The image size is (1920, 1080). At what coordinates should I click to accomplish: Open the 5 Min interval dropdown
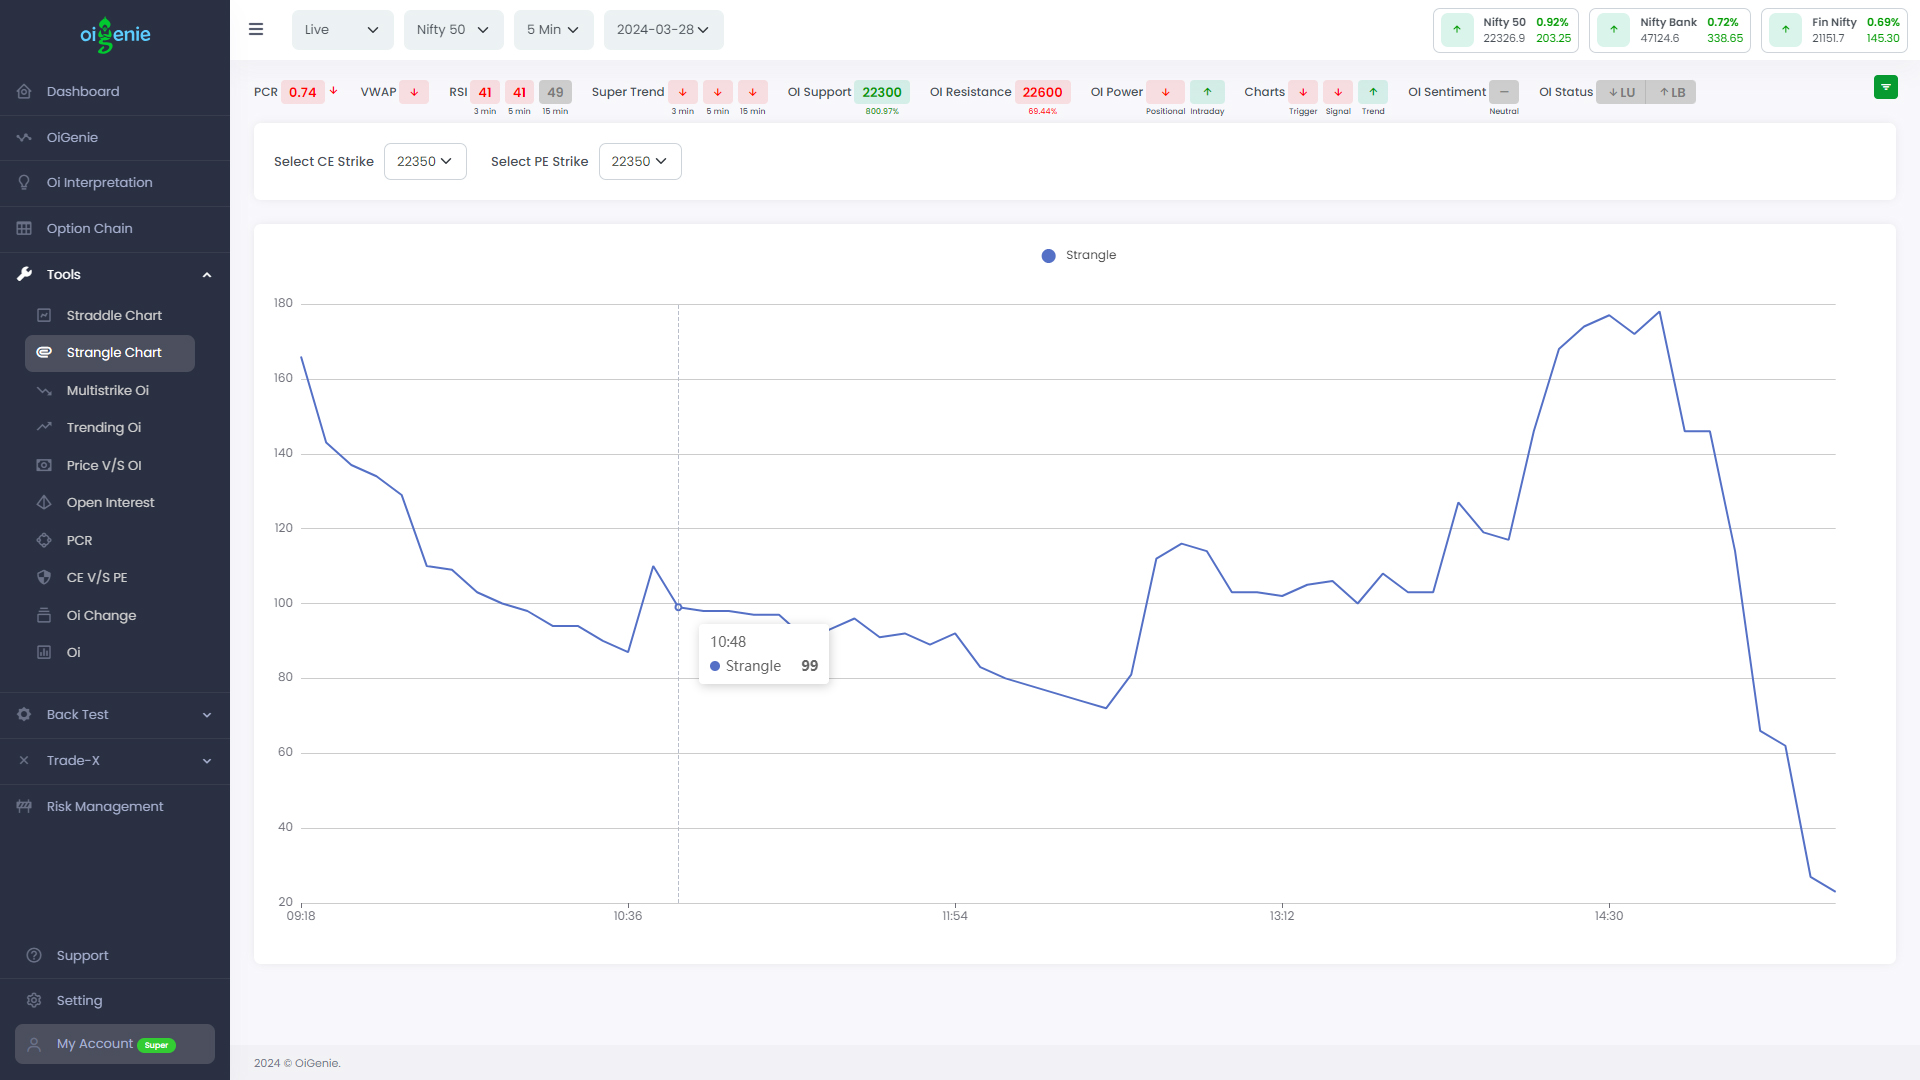coord(553,30)
